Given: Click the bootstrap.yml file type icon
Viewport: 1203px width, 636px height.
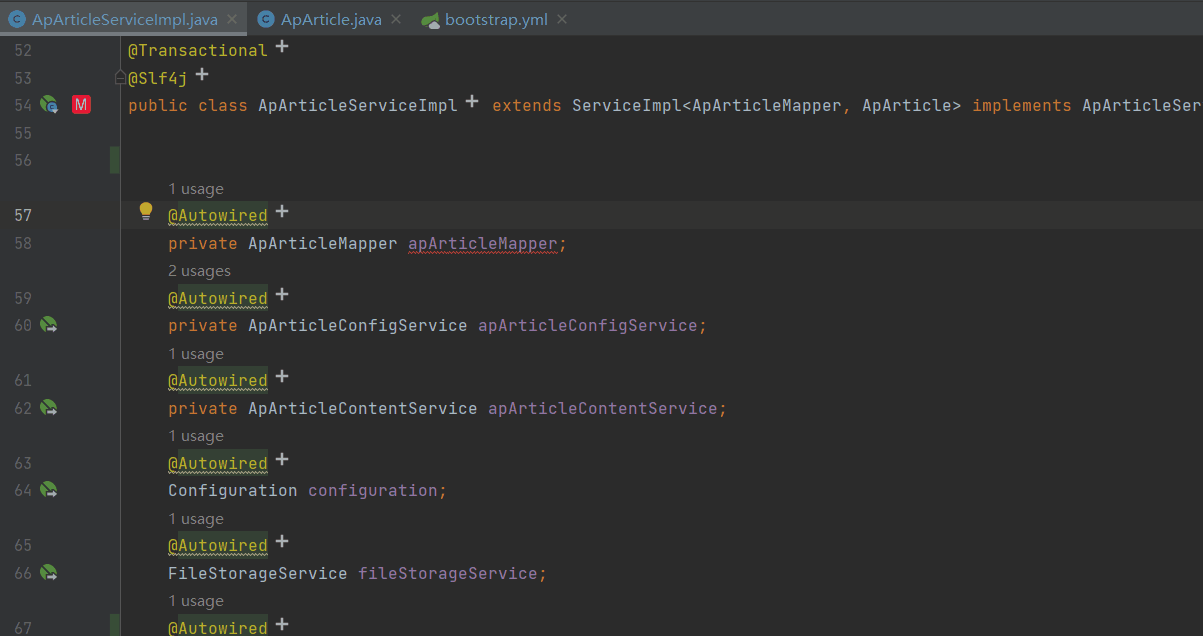Looking at the screenshot, I should (x=430, y=20).
